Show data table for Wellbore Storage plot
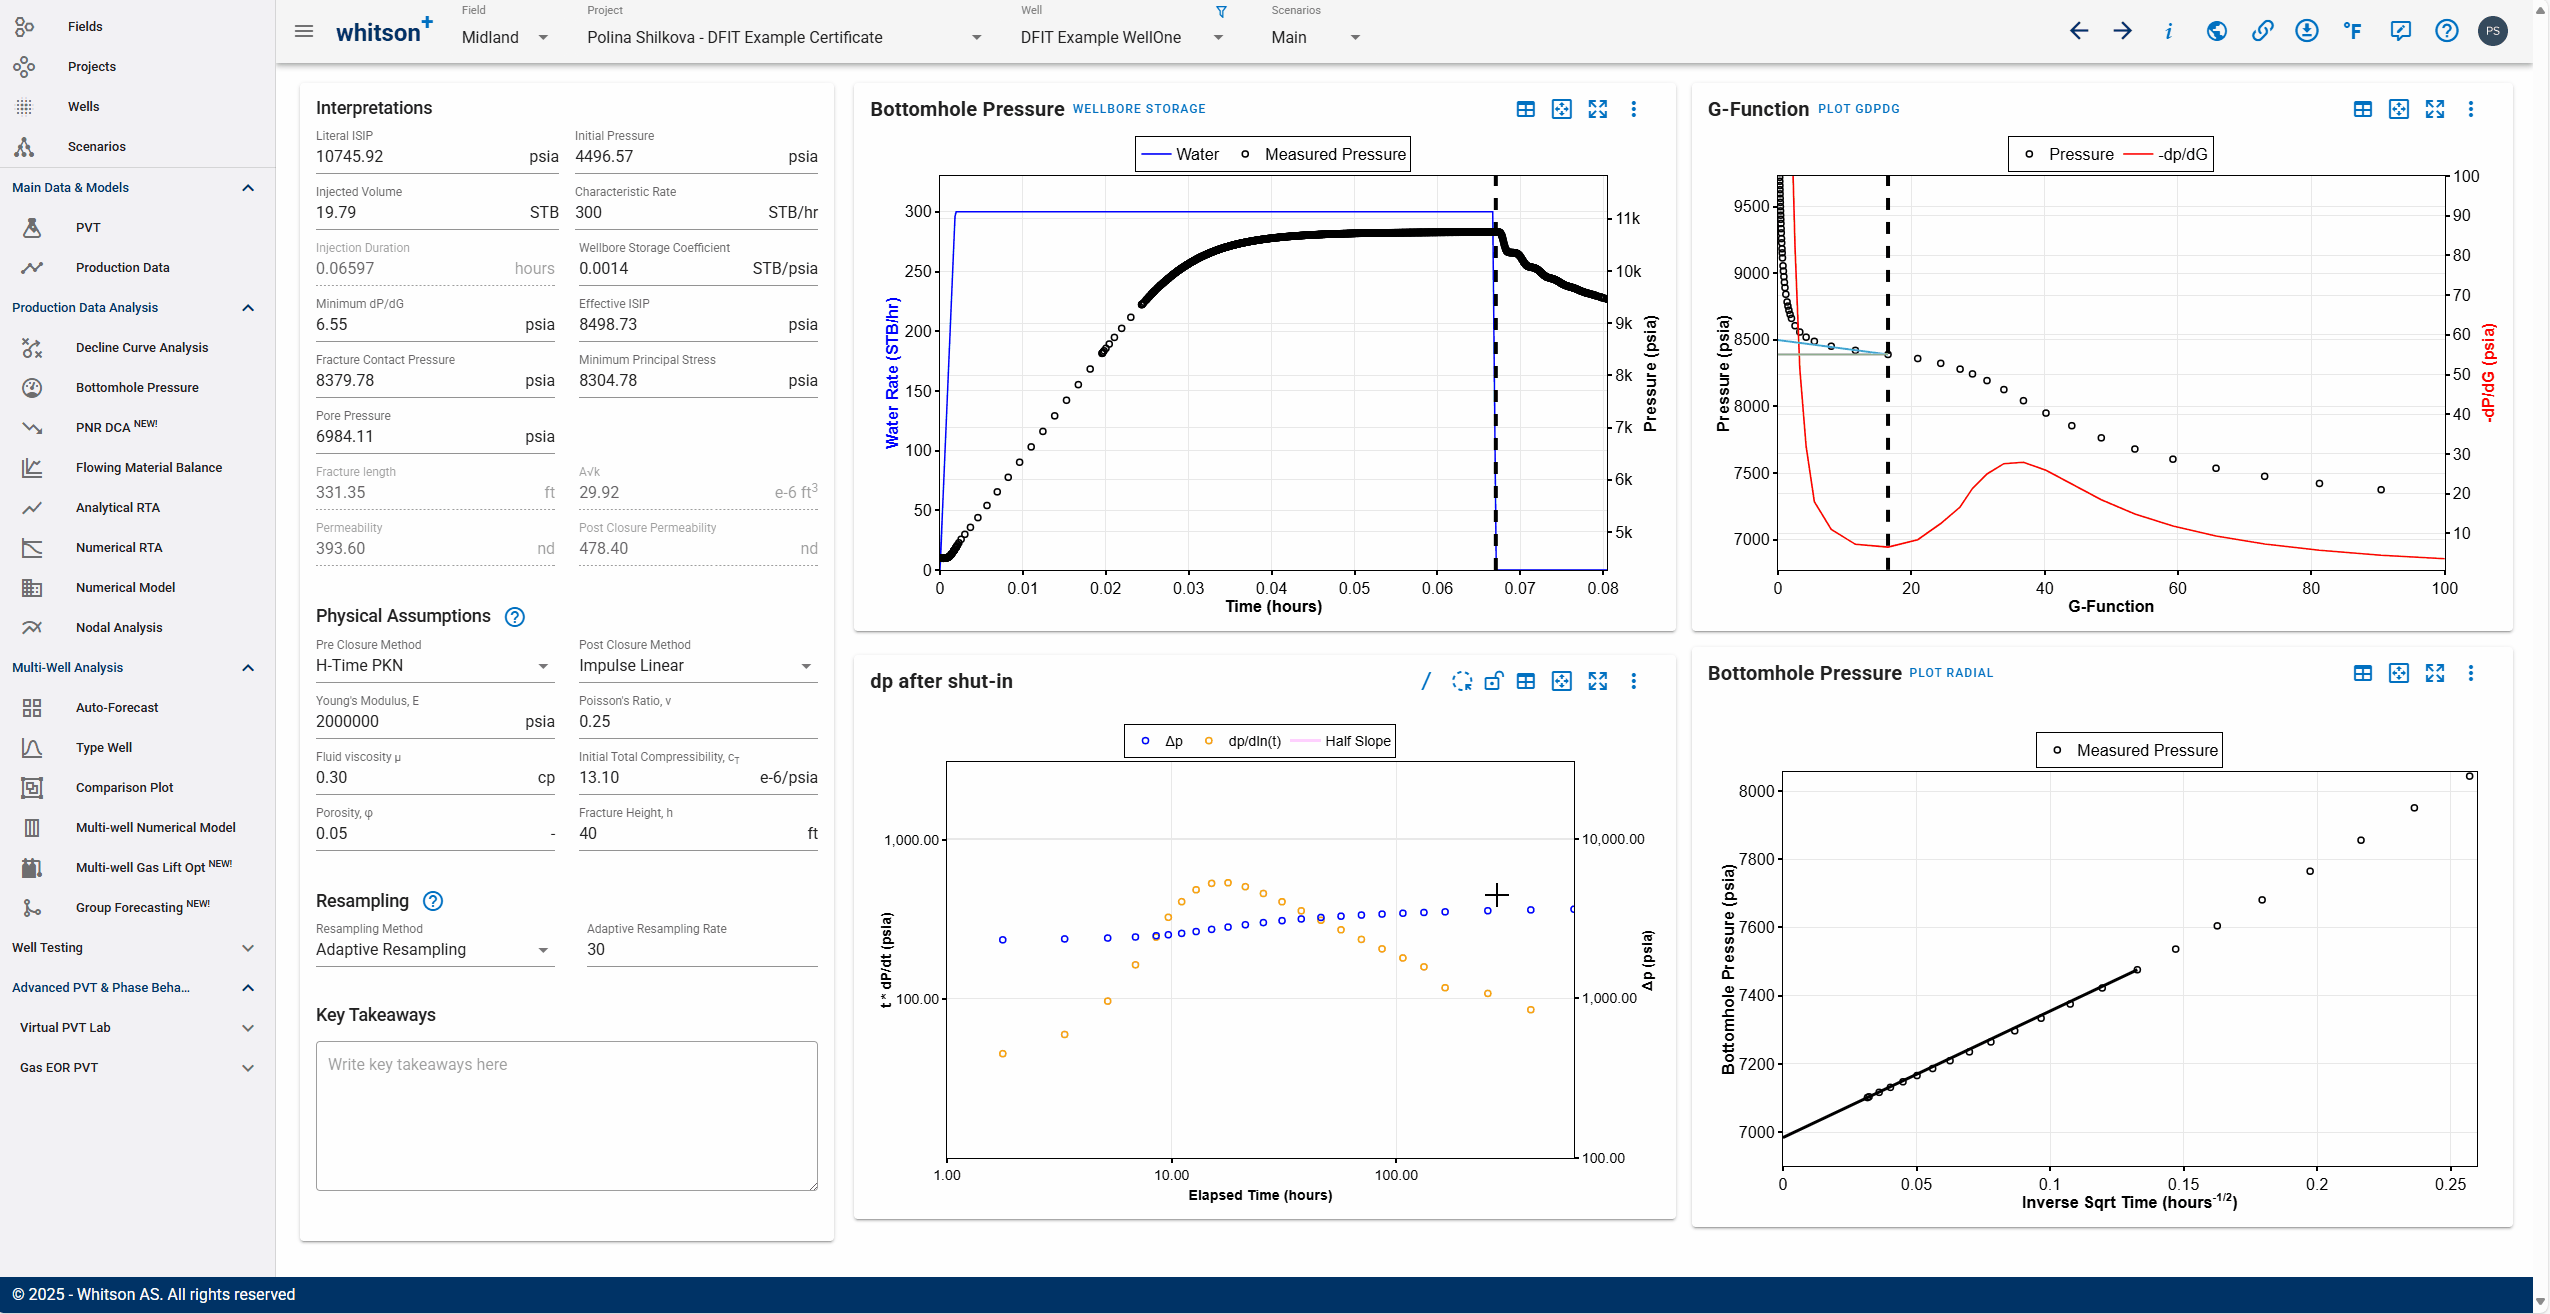2550x1314 pixels. (x=1526, y=109)
